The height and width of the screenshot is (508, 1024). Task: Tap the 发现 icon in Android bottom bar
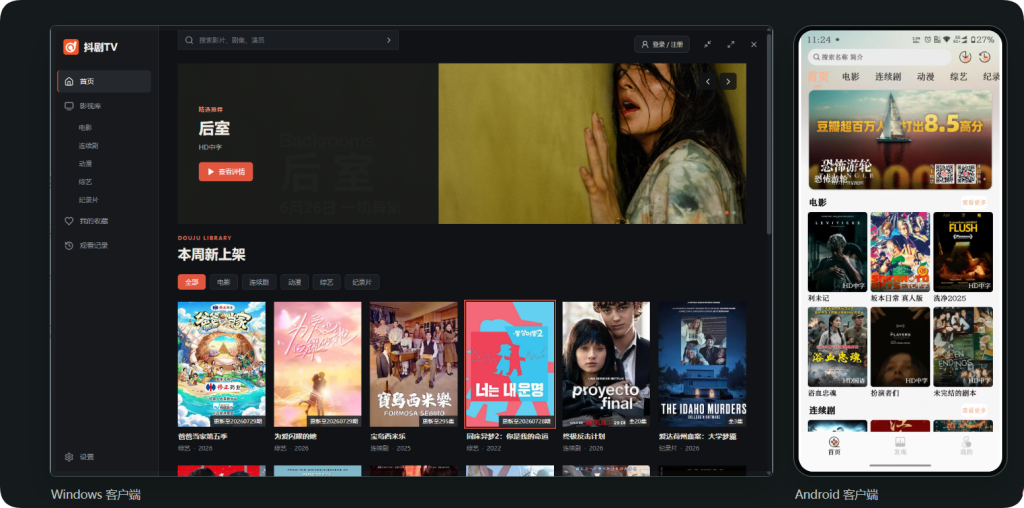point(900,441)
